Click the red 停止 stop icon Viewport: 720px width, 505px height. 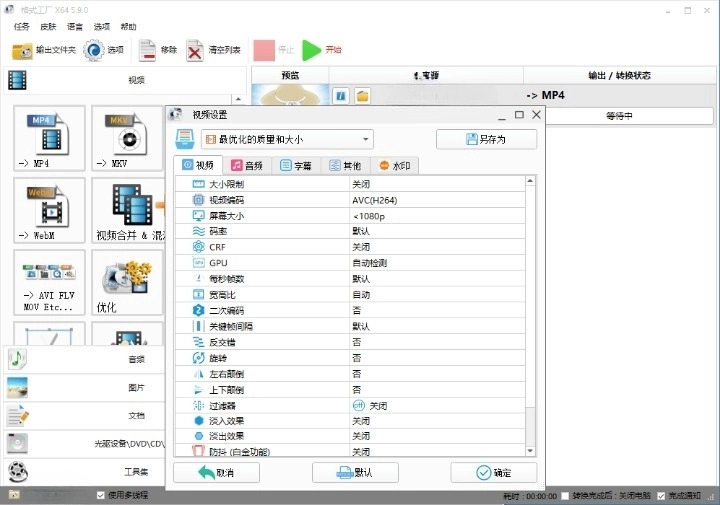tap(264, 50)
